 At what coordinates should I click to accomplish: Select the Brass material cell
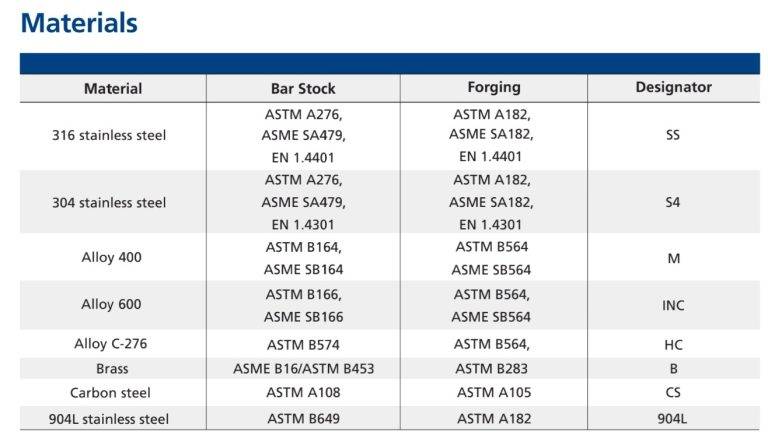pyautogui.click(x=112, y=368)
